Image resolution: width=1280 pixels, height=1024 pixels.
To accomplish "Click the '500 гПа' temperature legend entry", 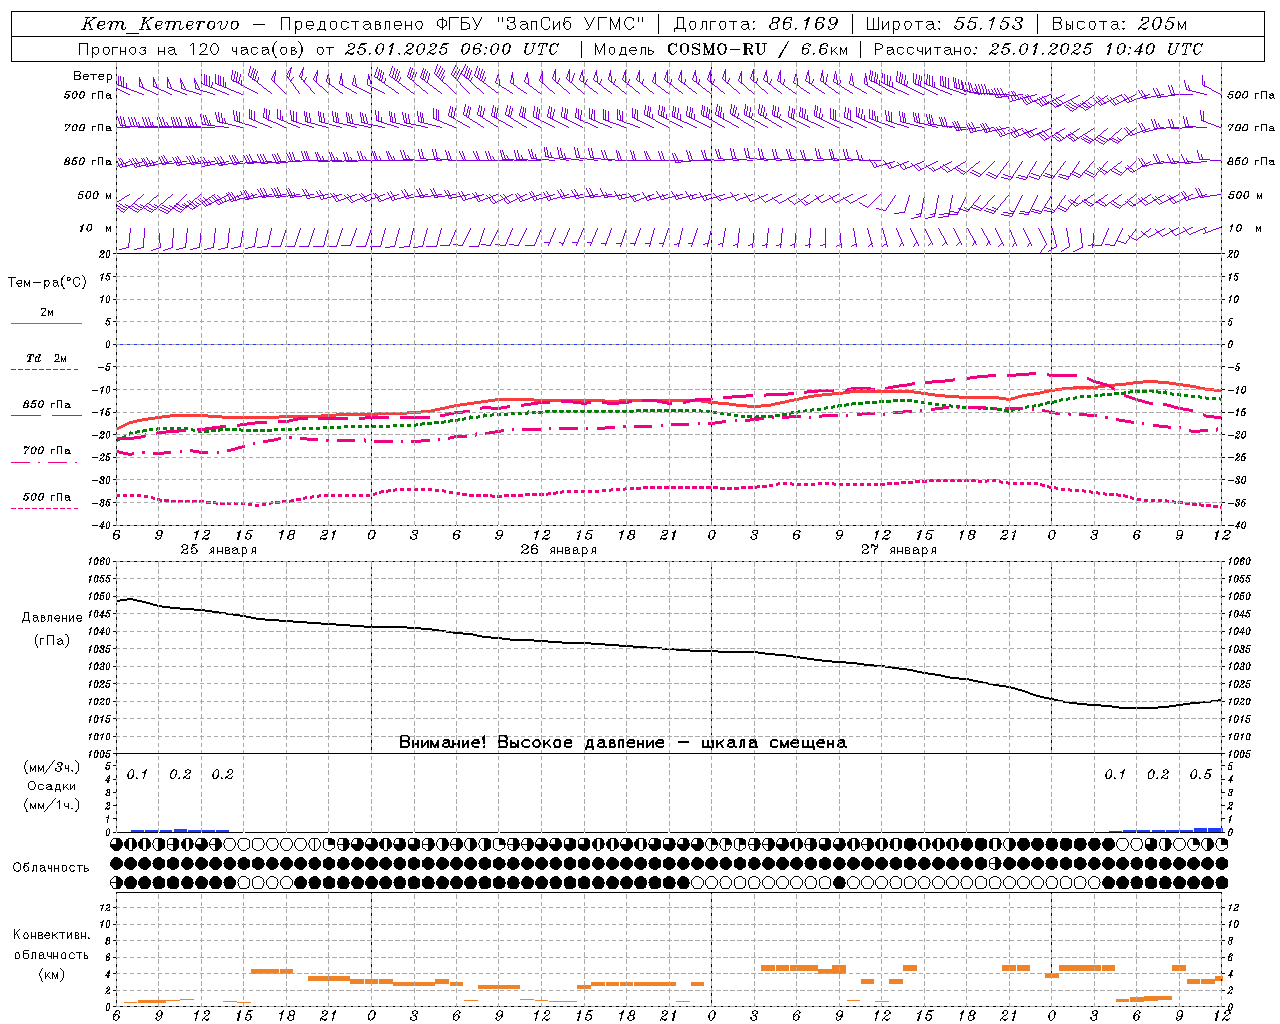I will click(x=47, y=497).
